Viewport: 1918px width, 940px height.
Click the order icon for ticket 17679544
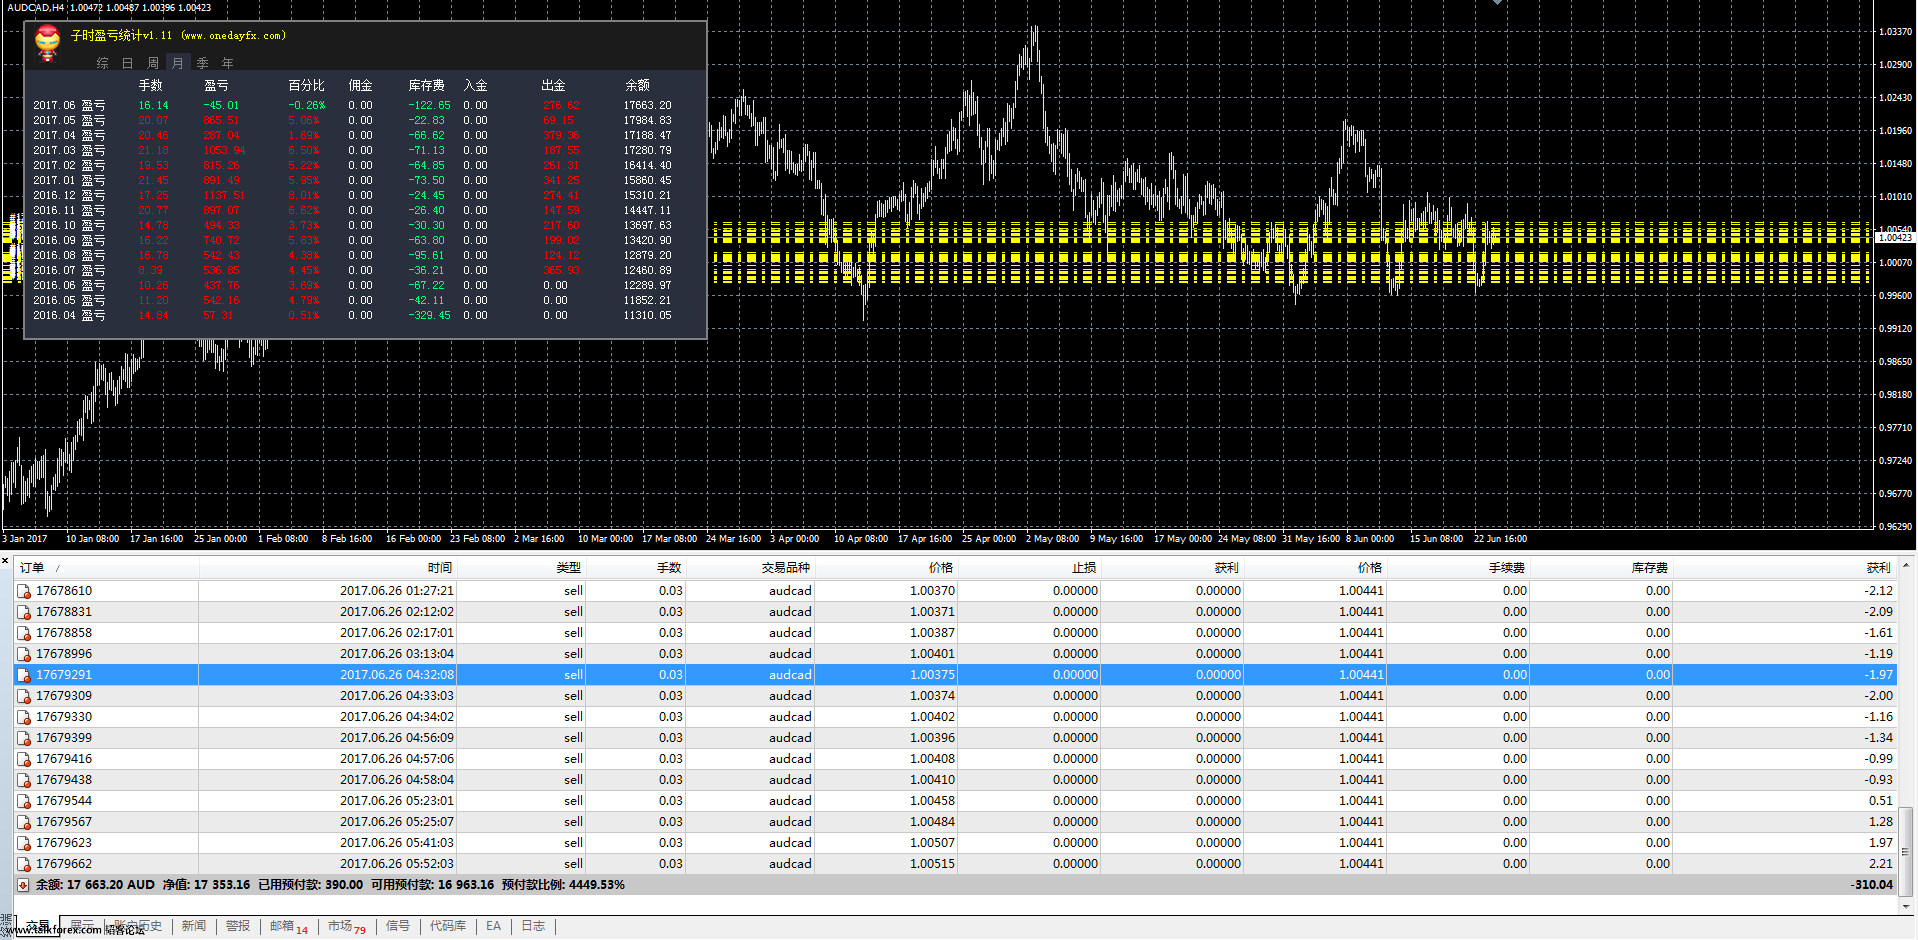tap(24, 801)
